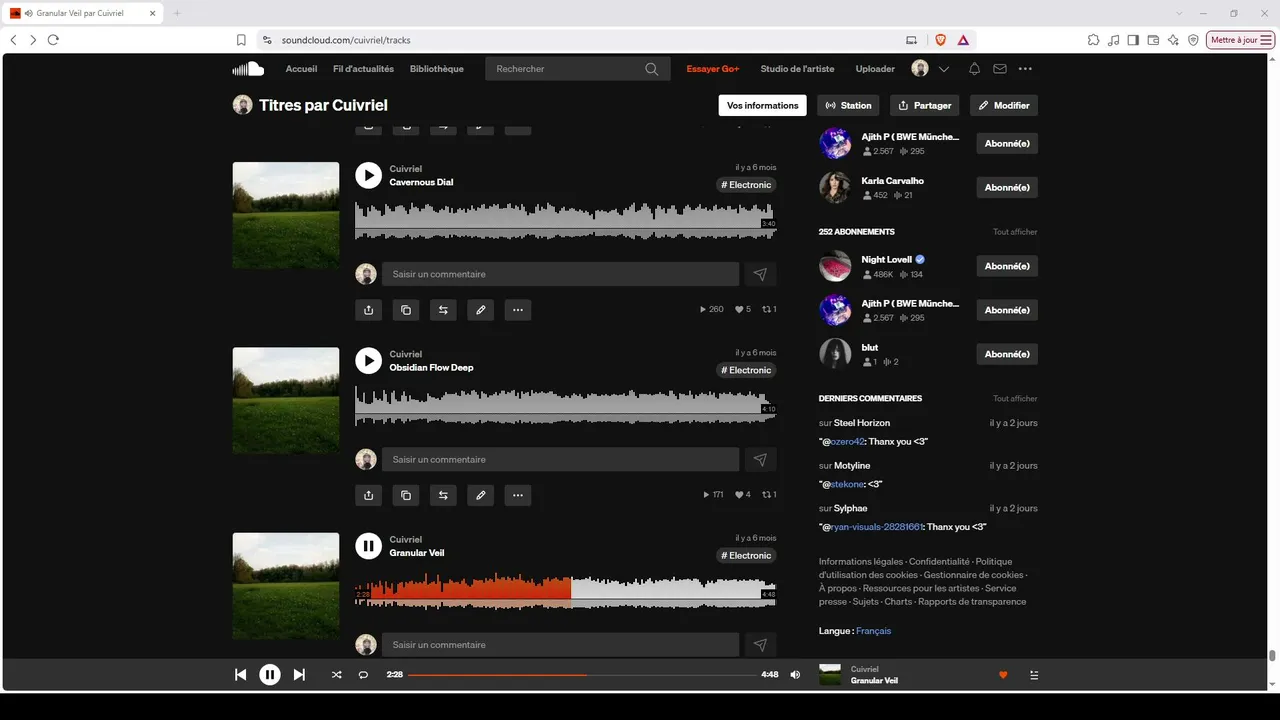Click the comment field under Cavernous Dial
This screenshot has height=720, width=1280.
[560, 274]
